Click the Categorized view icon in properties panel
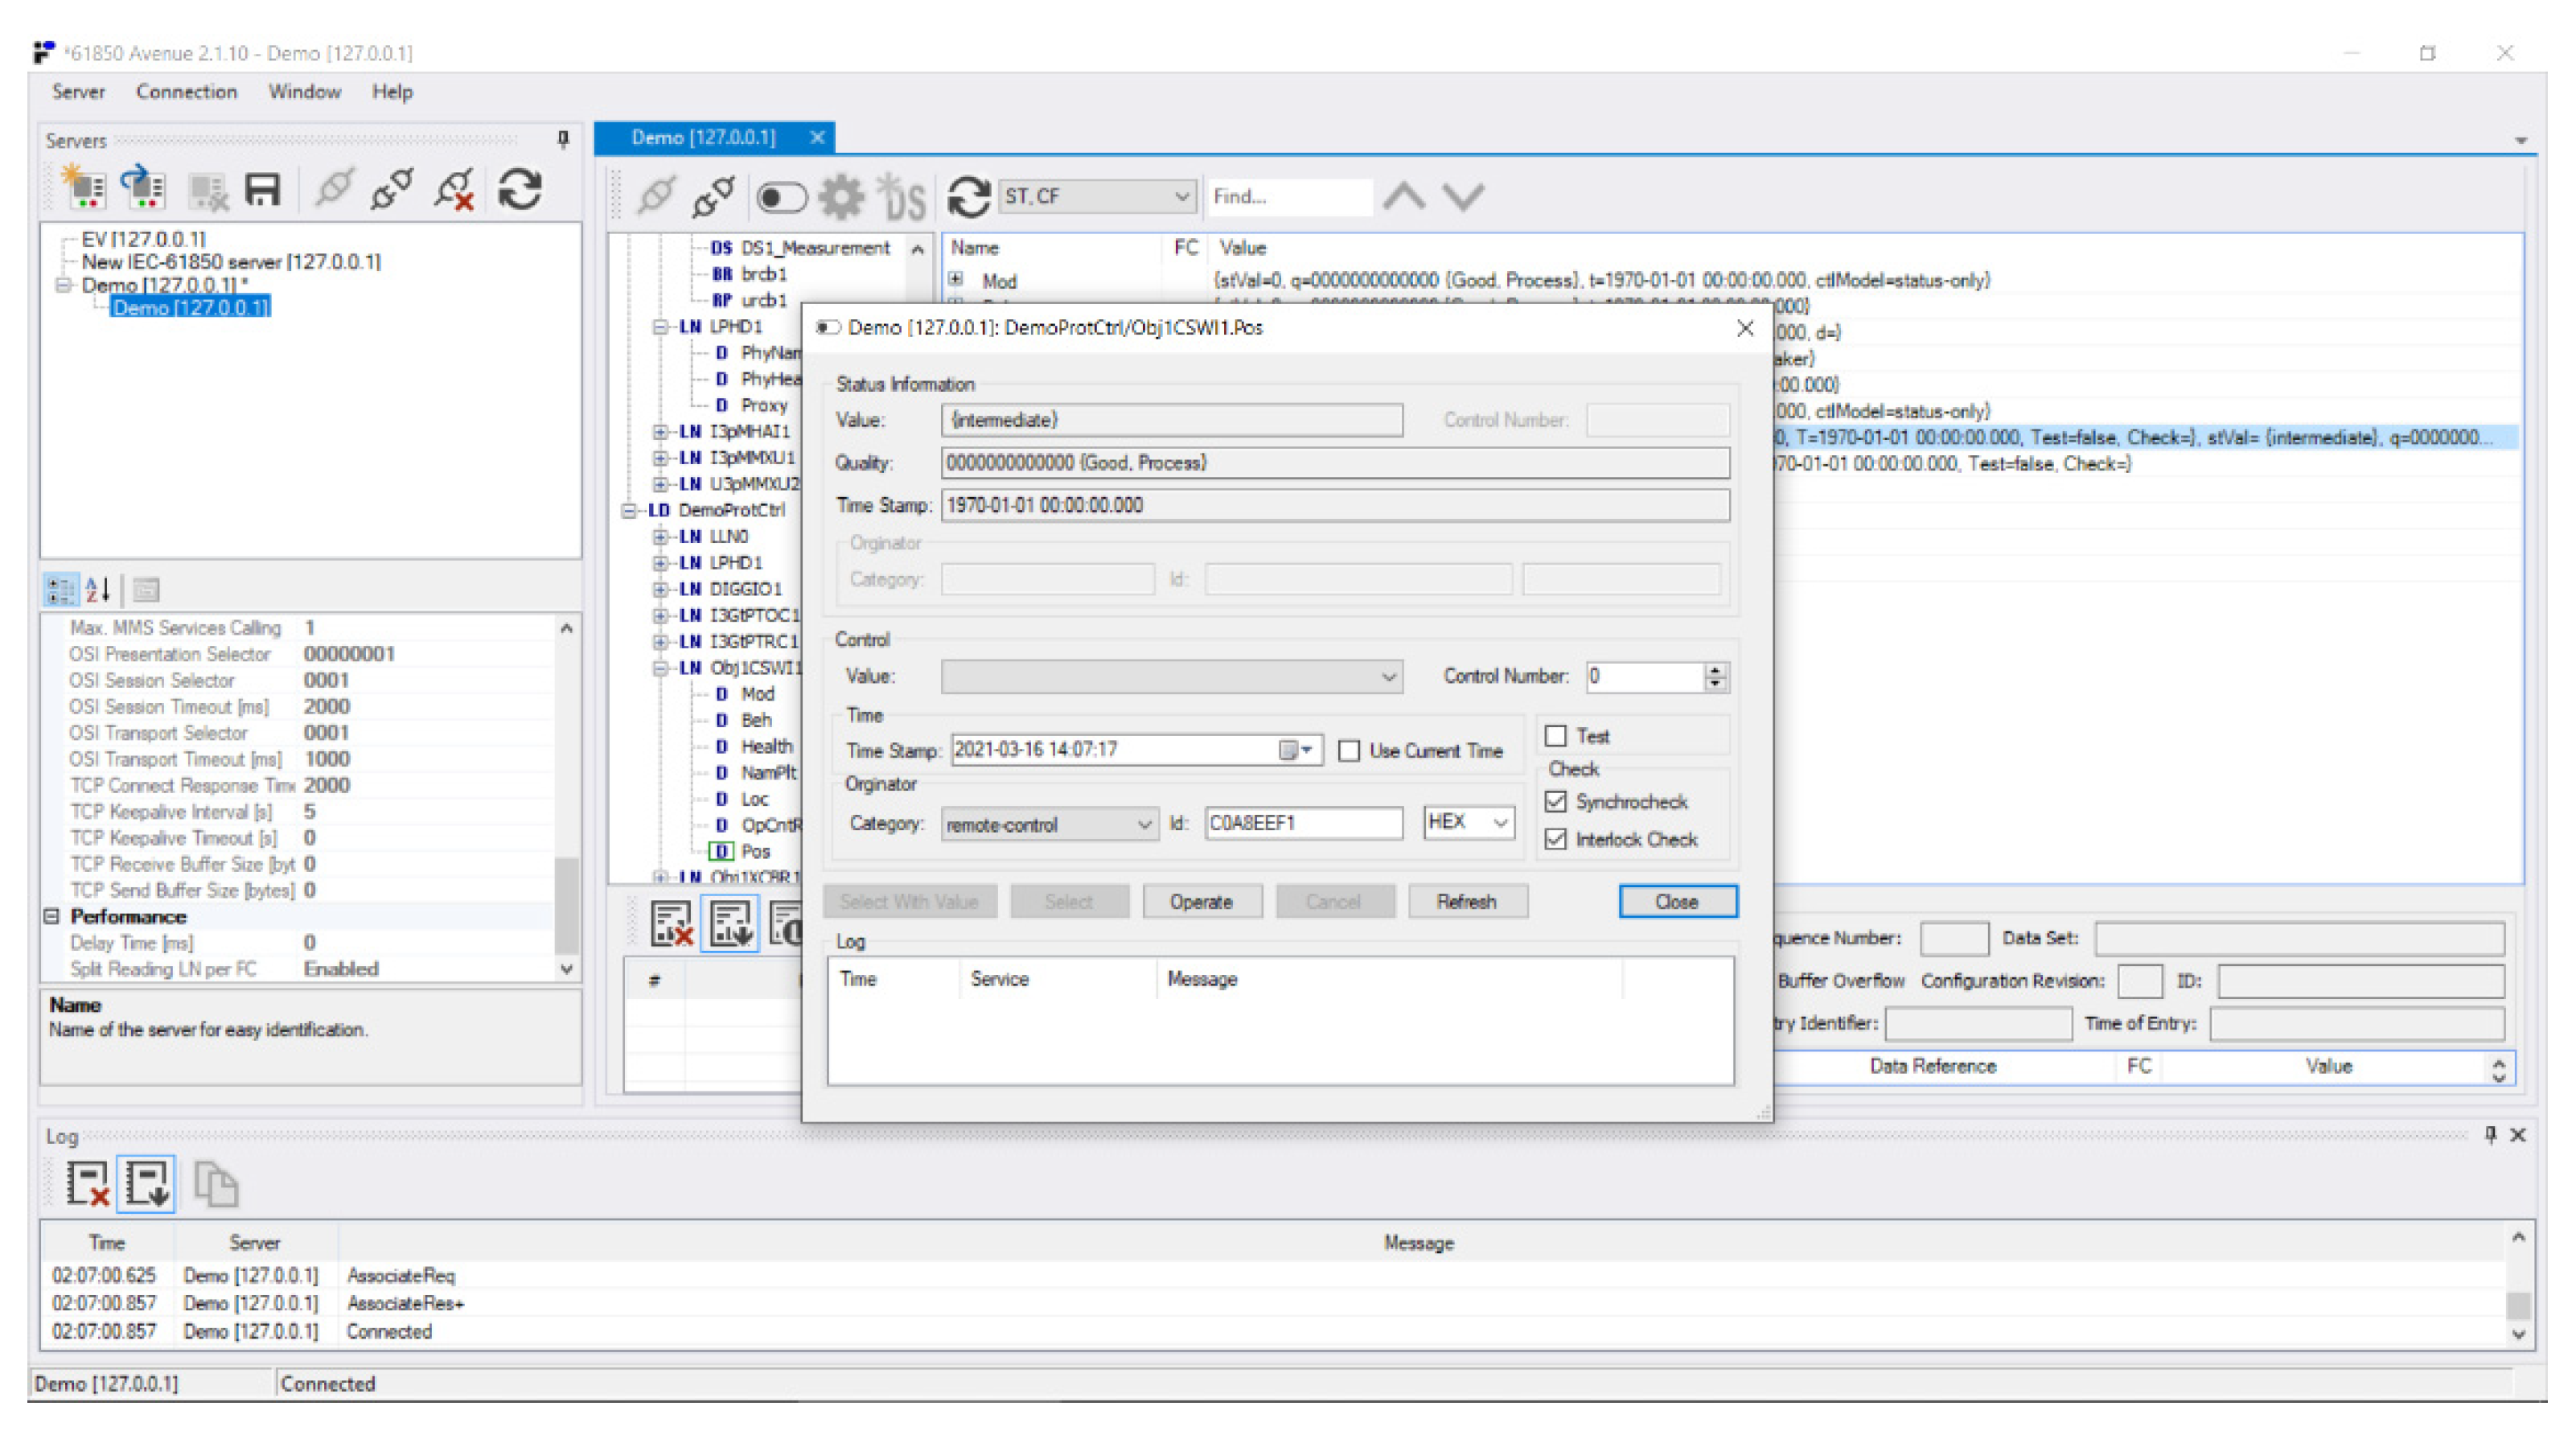This screenshot has width=2576, height=1431. (x=60, y=590)
